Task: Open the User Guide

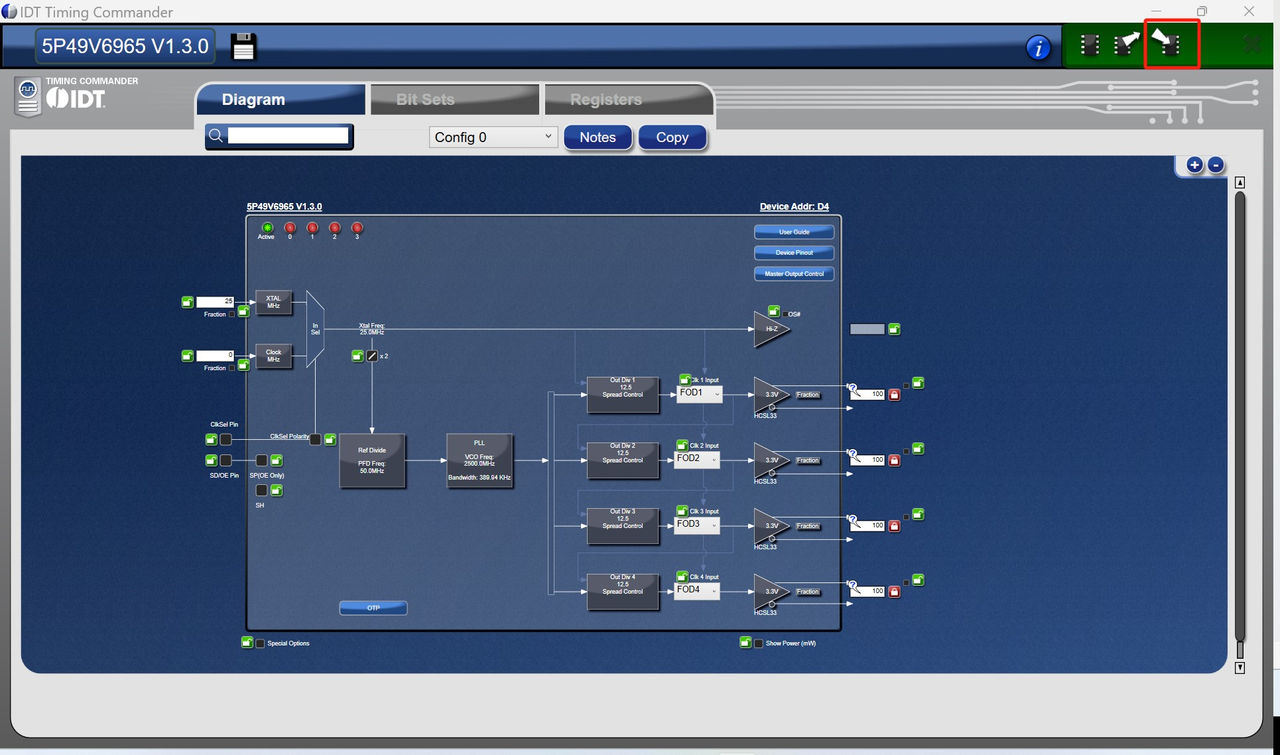Action: [x=794, y=232]
